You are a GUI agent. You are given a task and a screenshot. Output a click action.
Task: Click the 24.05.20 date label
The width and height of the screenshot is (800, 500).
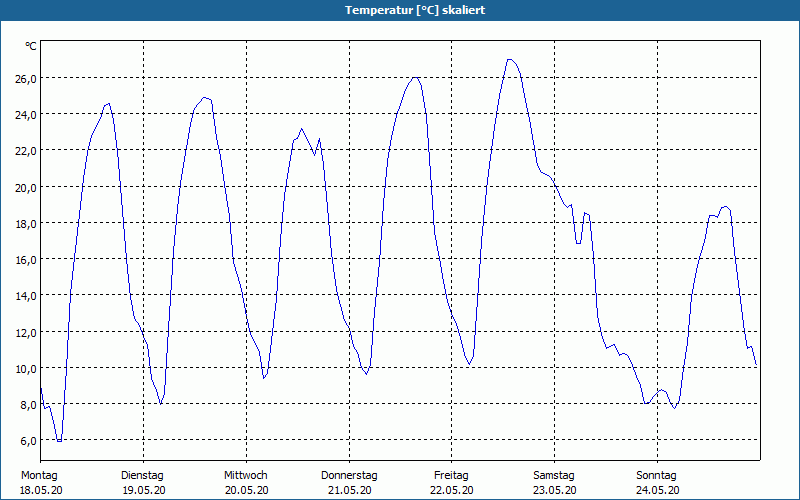click(658, 490)
